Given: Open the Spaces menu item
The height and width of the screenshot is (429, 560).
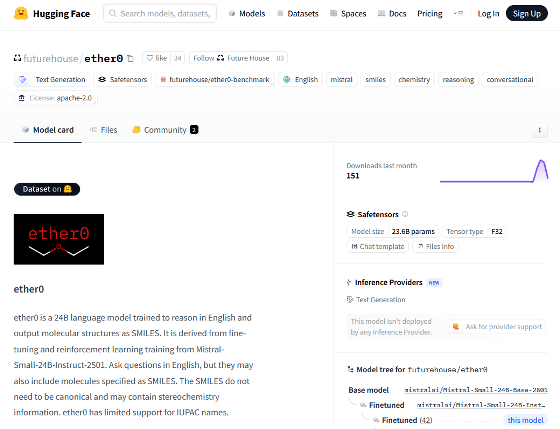Looking at the screenshot, I should coord(348,14).
